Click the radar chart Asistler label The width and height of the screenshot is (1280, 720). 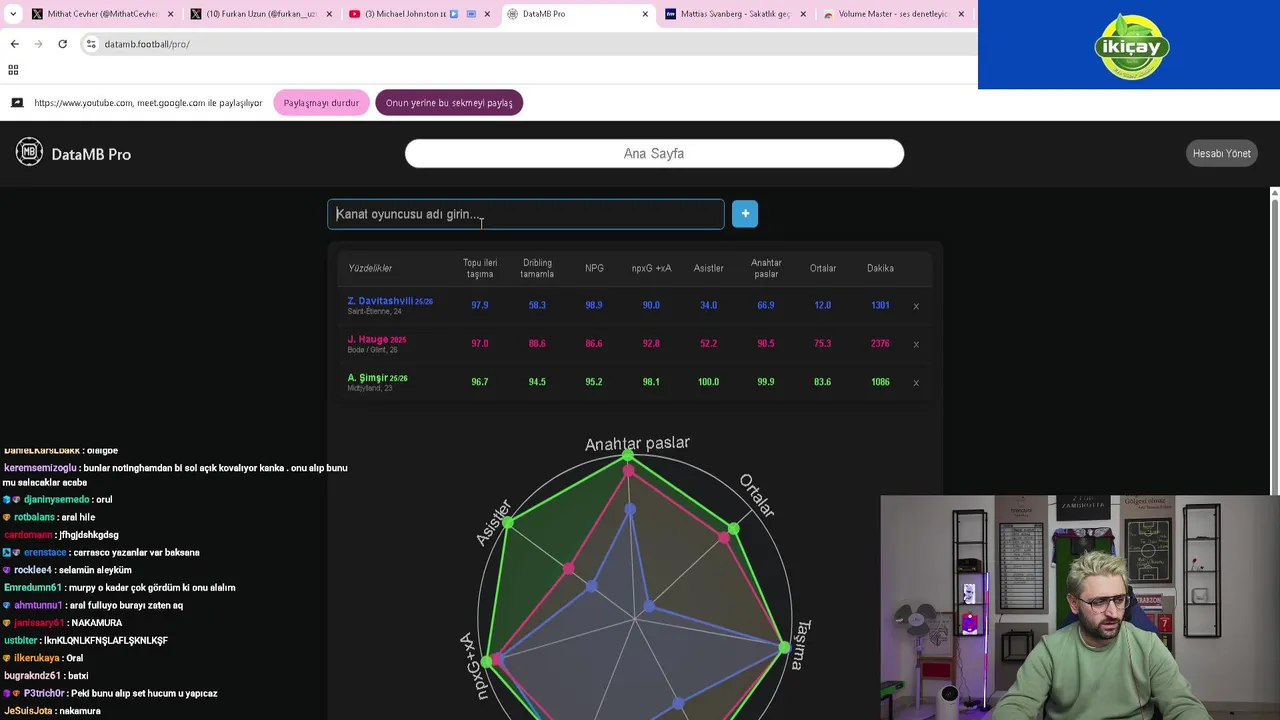pos(493,522)
